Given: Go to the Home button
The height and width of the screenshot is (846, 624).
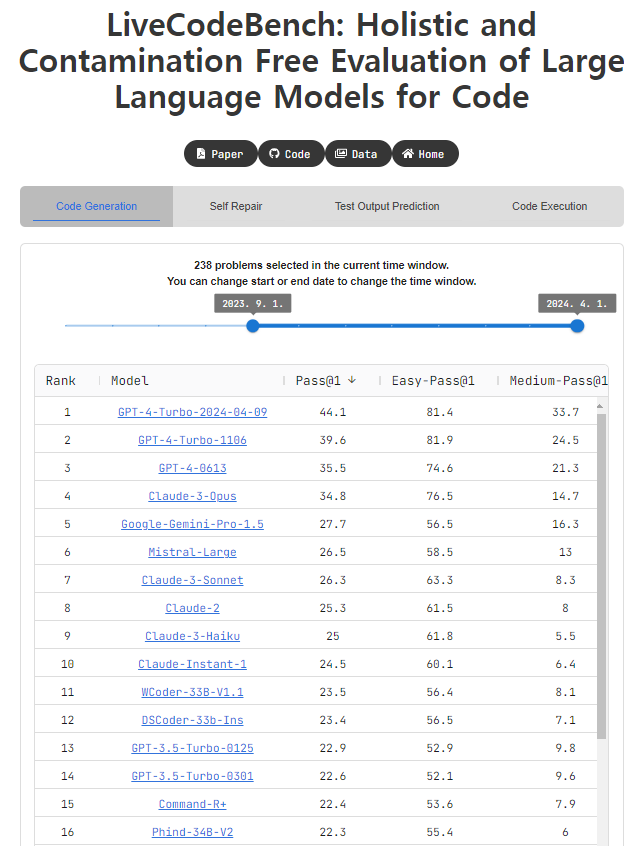Looking at the screenshot, I should coord(425,154).
